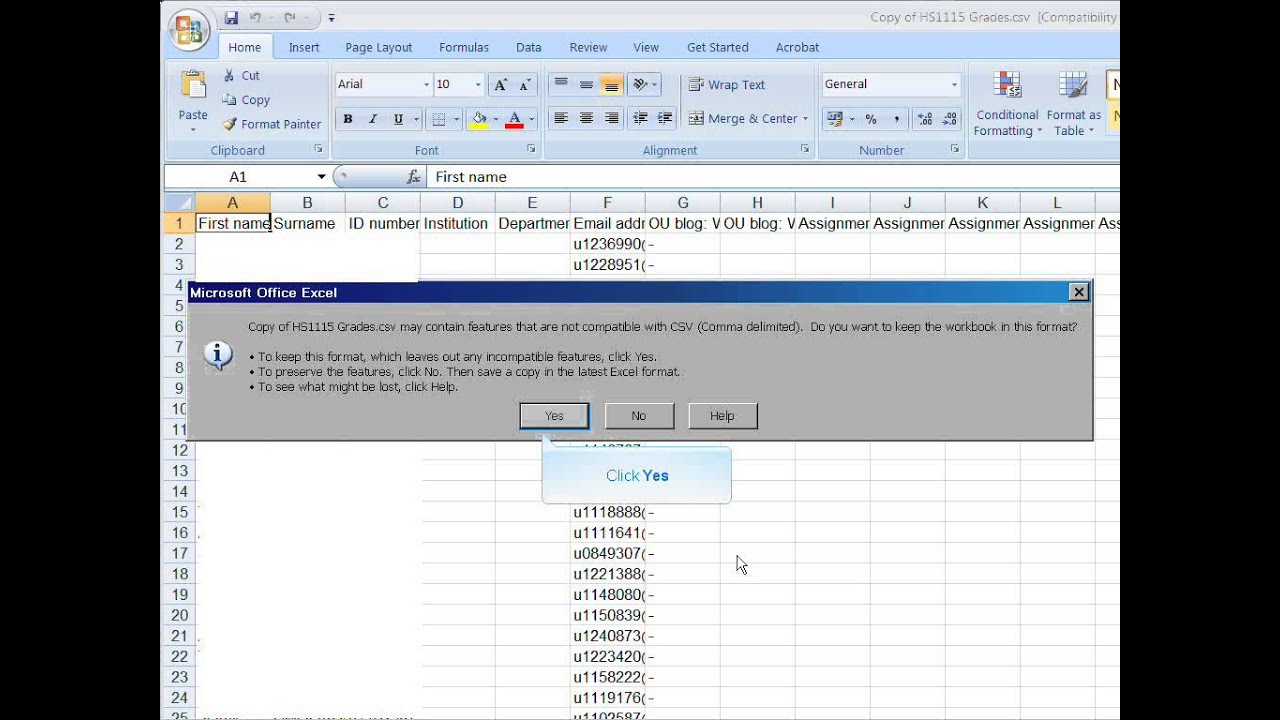Apply yellow Fill Color bucket
Viewport: 1280px width, 720px height.
coord(479,119)
